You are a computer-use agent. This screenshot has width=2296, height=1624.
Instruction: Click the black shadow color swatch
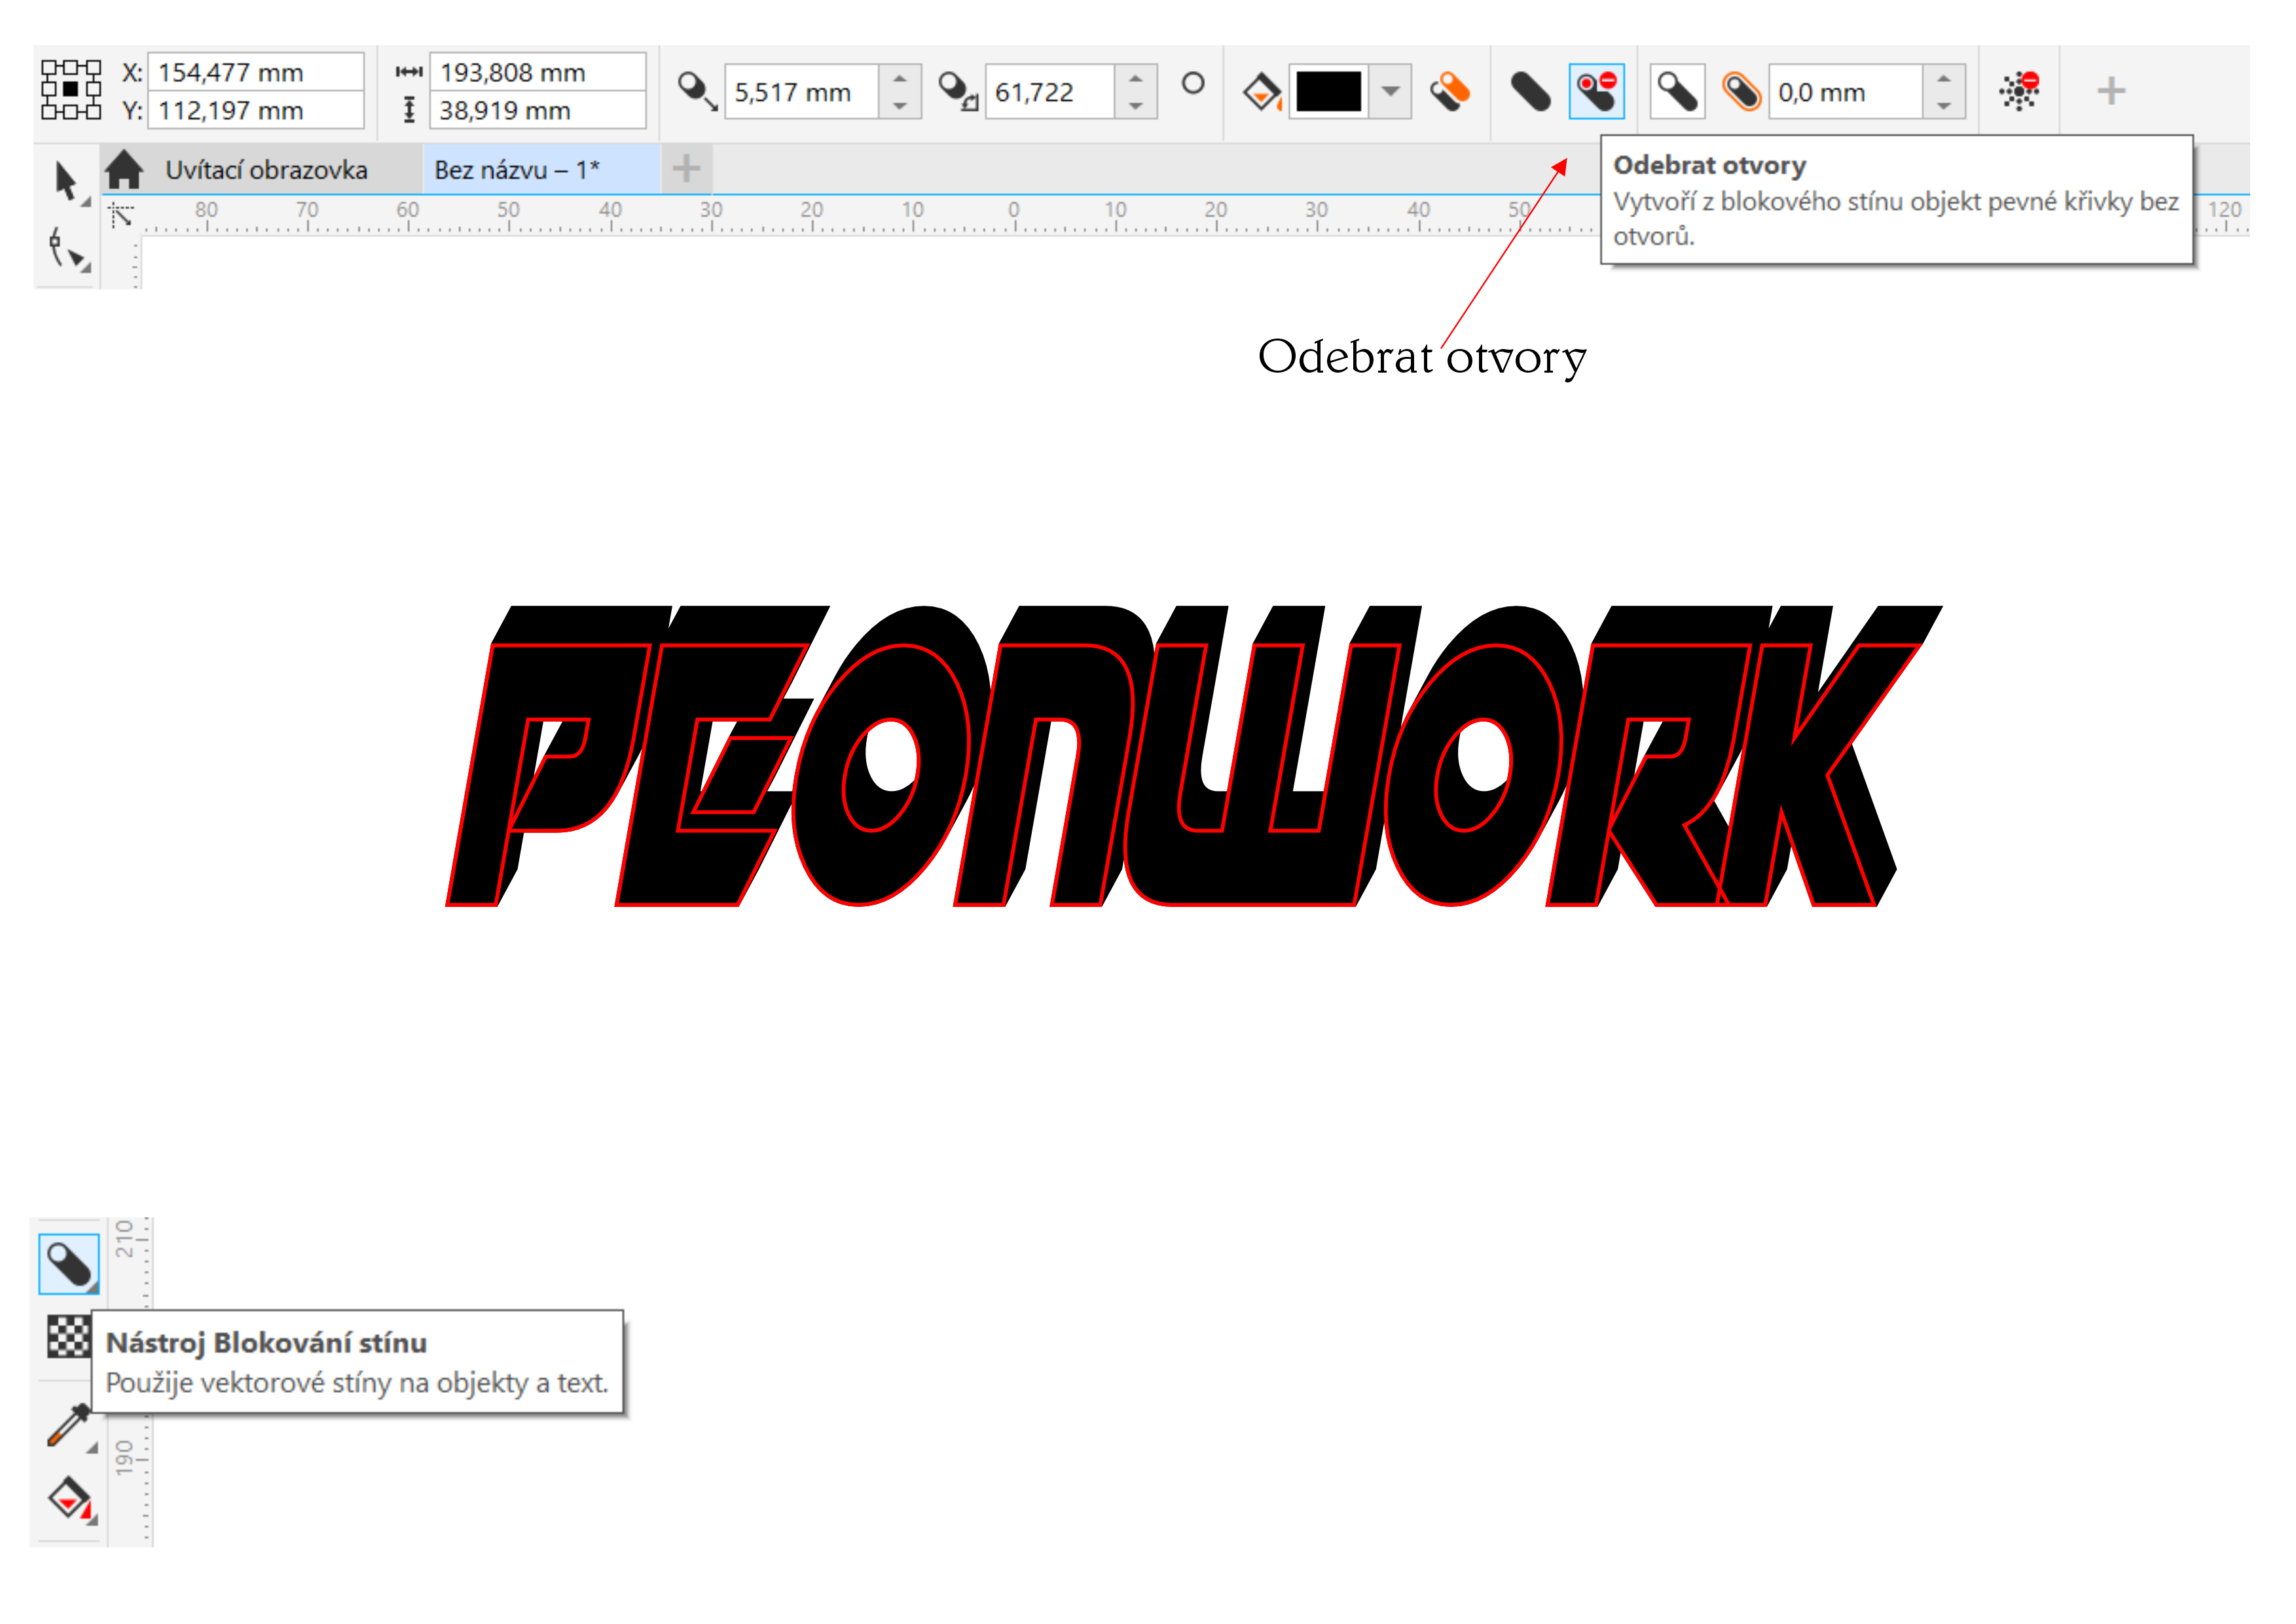pyautogui.click(x=1328, y=91)
